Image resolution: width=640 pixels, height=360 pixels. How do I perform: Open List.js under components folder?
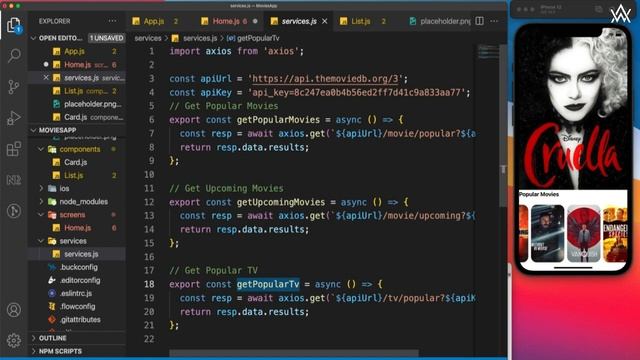77,175
